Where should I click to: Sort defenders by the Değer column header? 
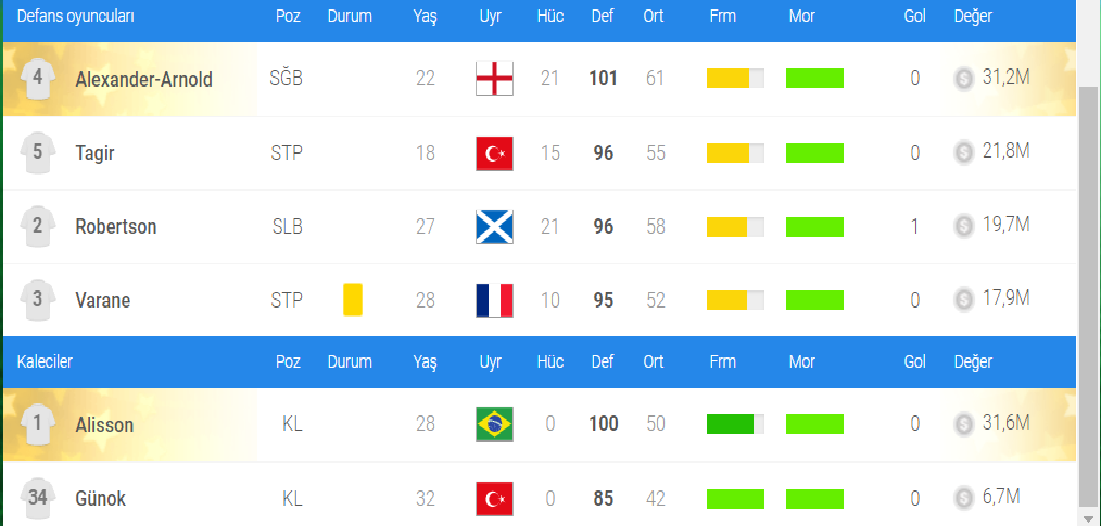click(x=973, y=16)
